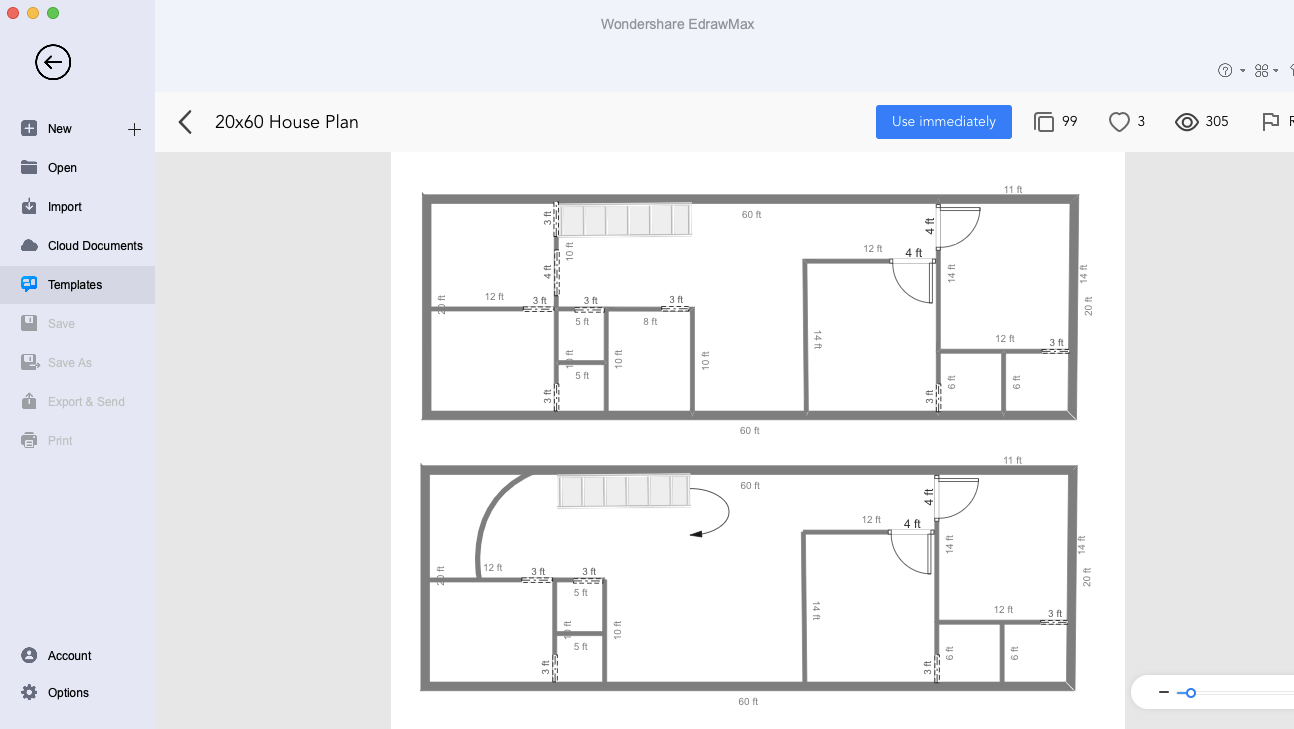Open the Account icon
The width and height of the screenshot is (1294, 729).
point(28,655)
